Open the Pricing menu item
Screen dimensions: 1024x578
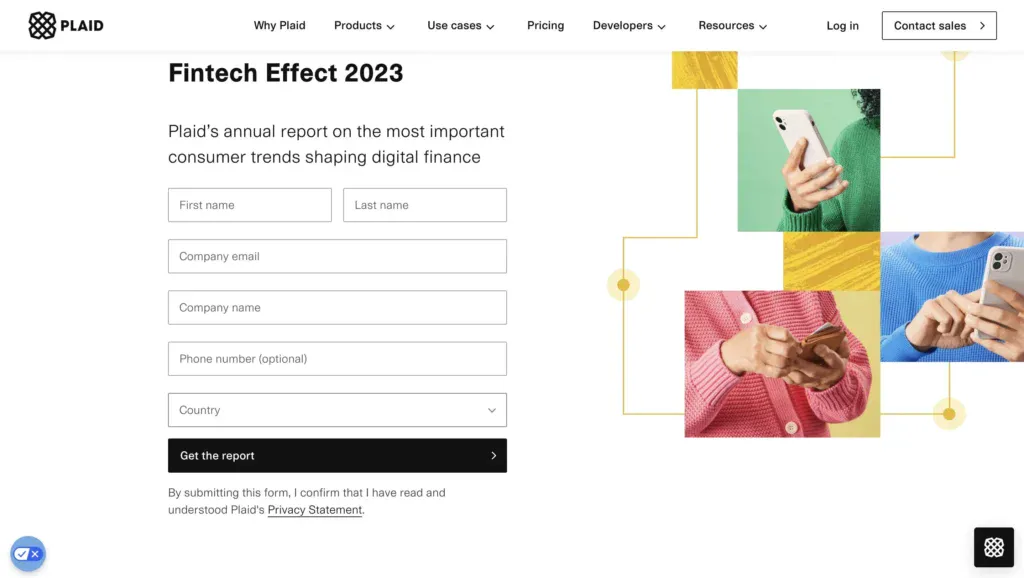pos(545,25)
